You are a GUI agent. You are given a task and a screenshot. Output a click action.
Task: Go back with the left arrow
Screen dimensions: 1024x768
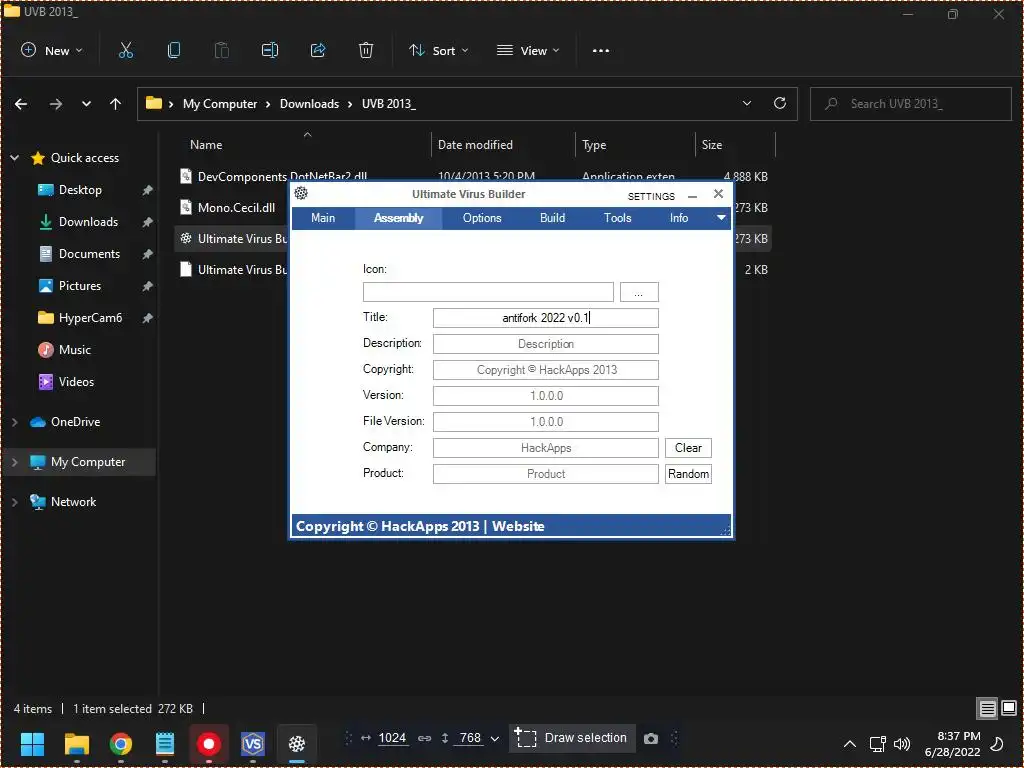tap(21, 104)
